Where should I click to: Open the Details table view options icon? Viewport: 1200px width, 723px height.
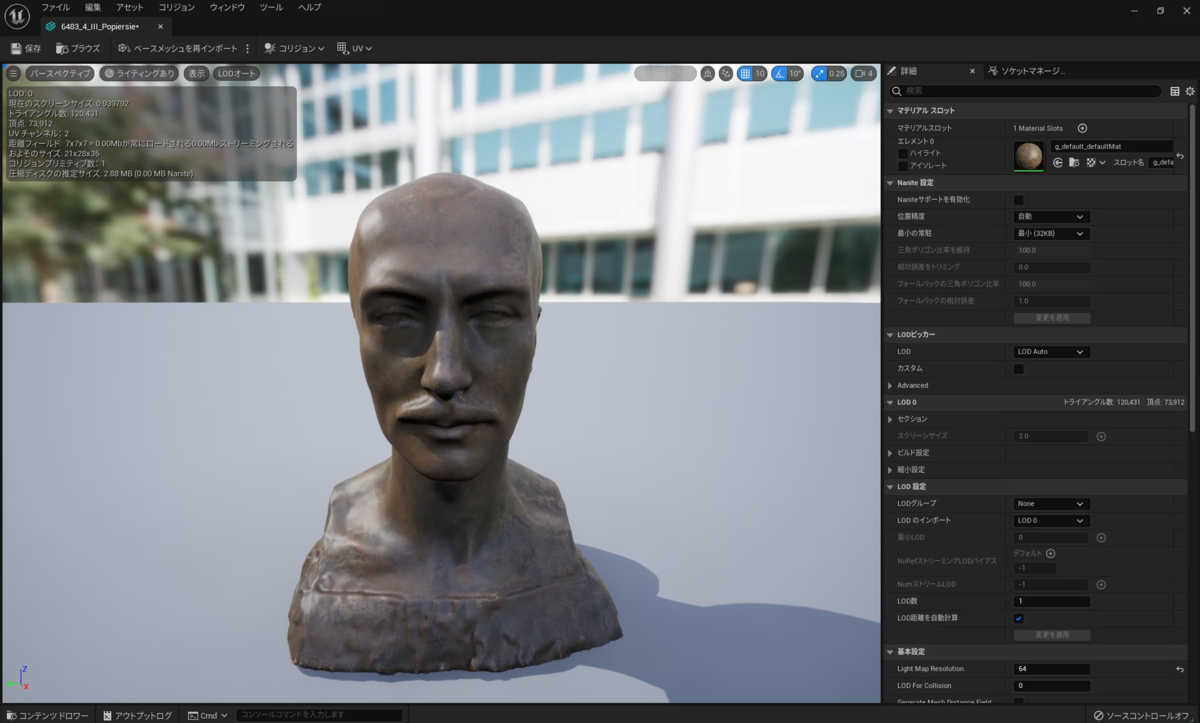(1175, 91)
